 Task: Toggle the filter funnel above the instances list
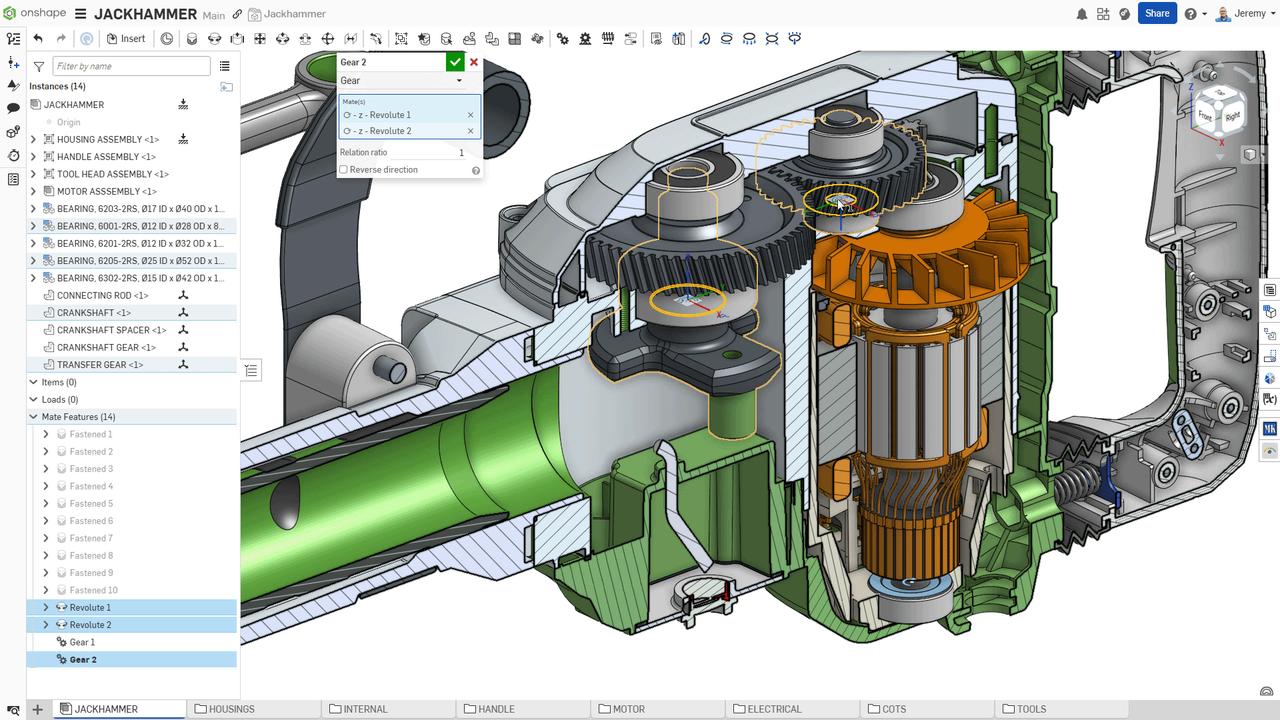click(38, 64)
